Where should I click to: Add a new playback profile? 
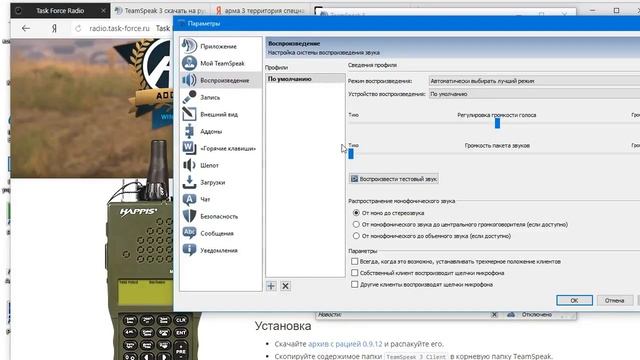[271, 286]
